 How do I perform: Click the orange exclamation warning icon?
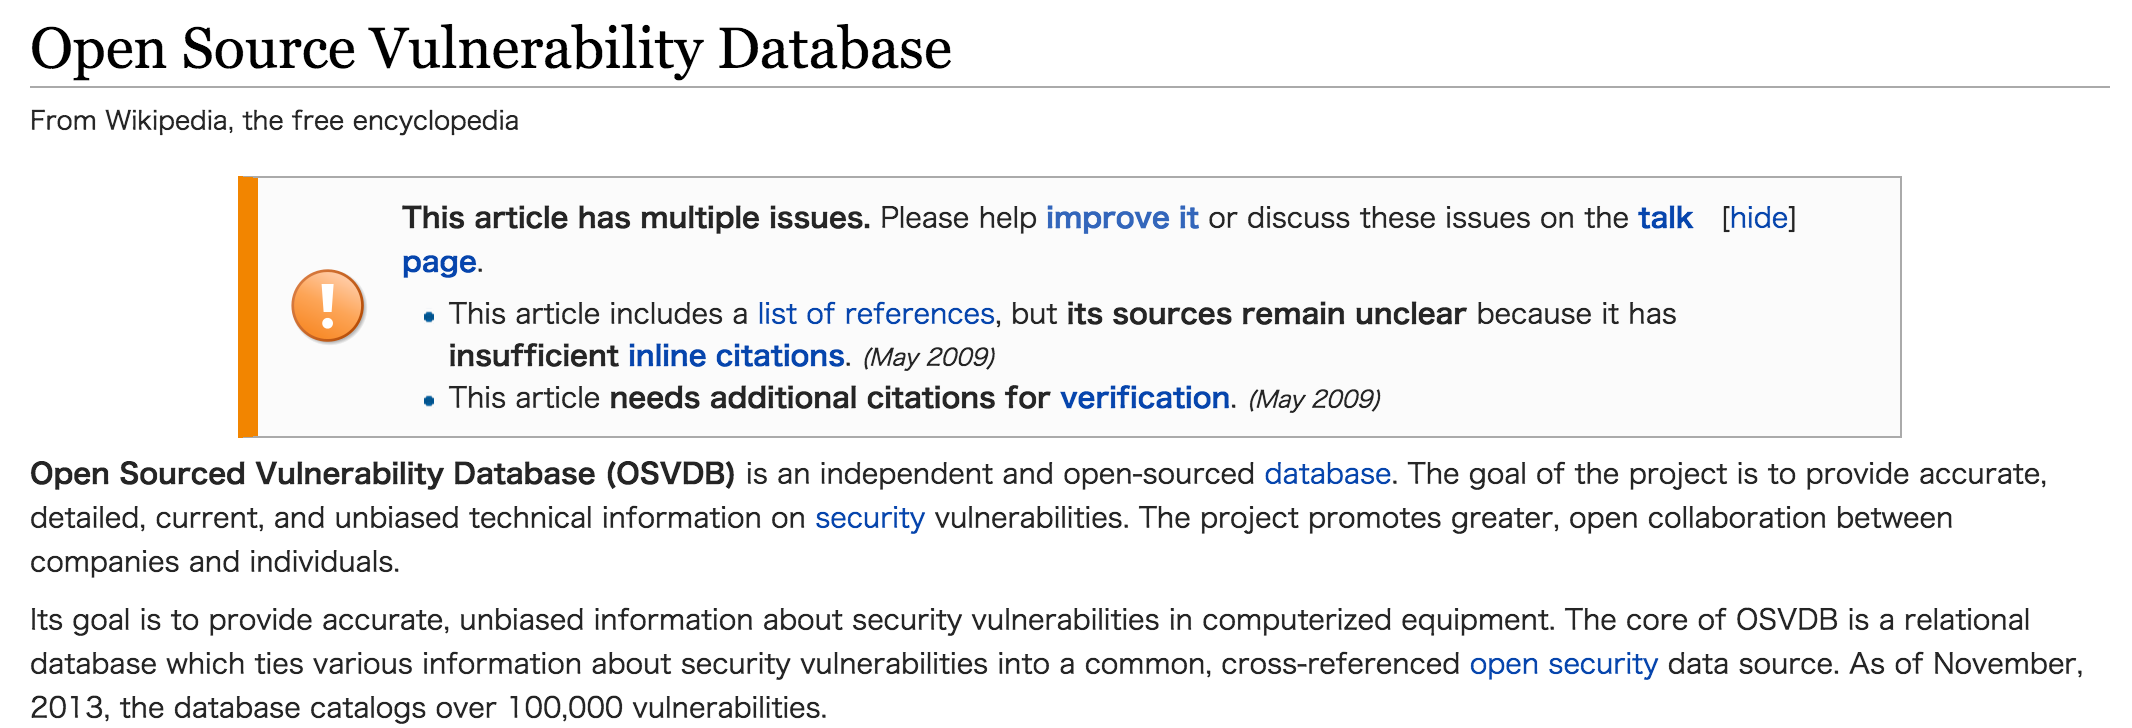coord(327,306)
